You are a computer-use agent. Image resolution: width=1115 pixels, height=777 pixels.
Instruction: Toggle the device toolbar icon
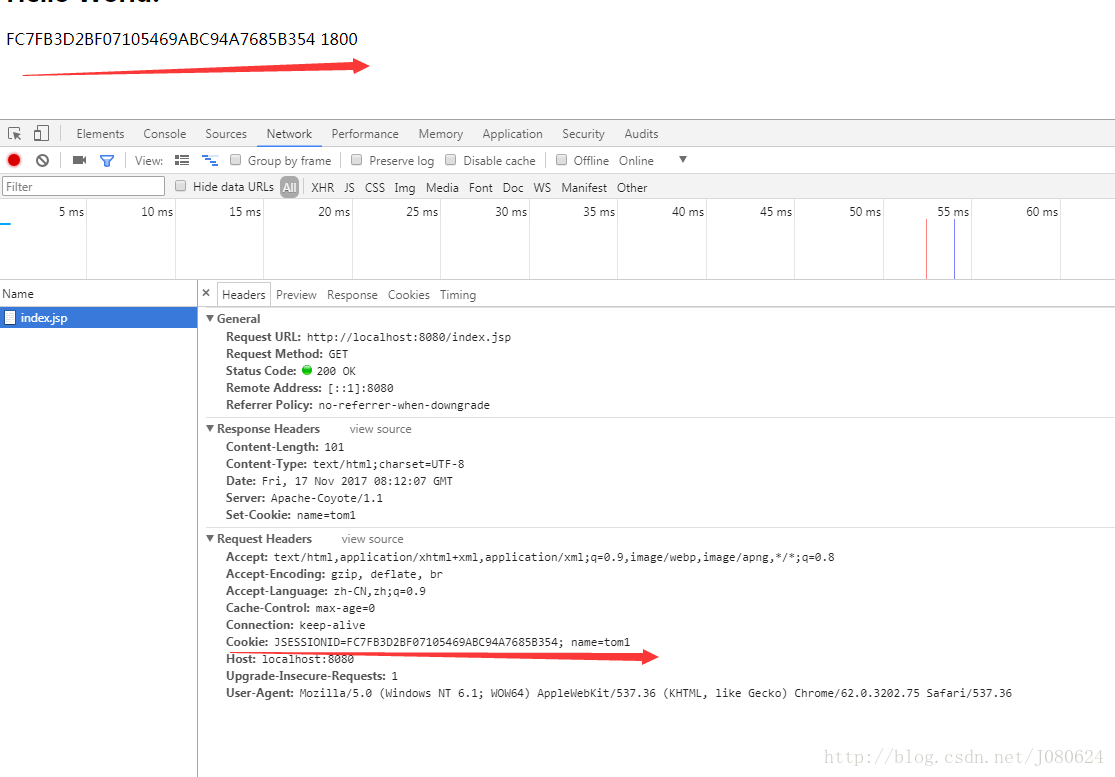[42, 133]
